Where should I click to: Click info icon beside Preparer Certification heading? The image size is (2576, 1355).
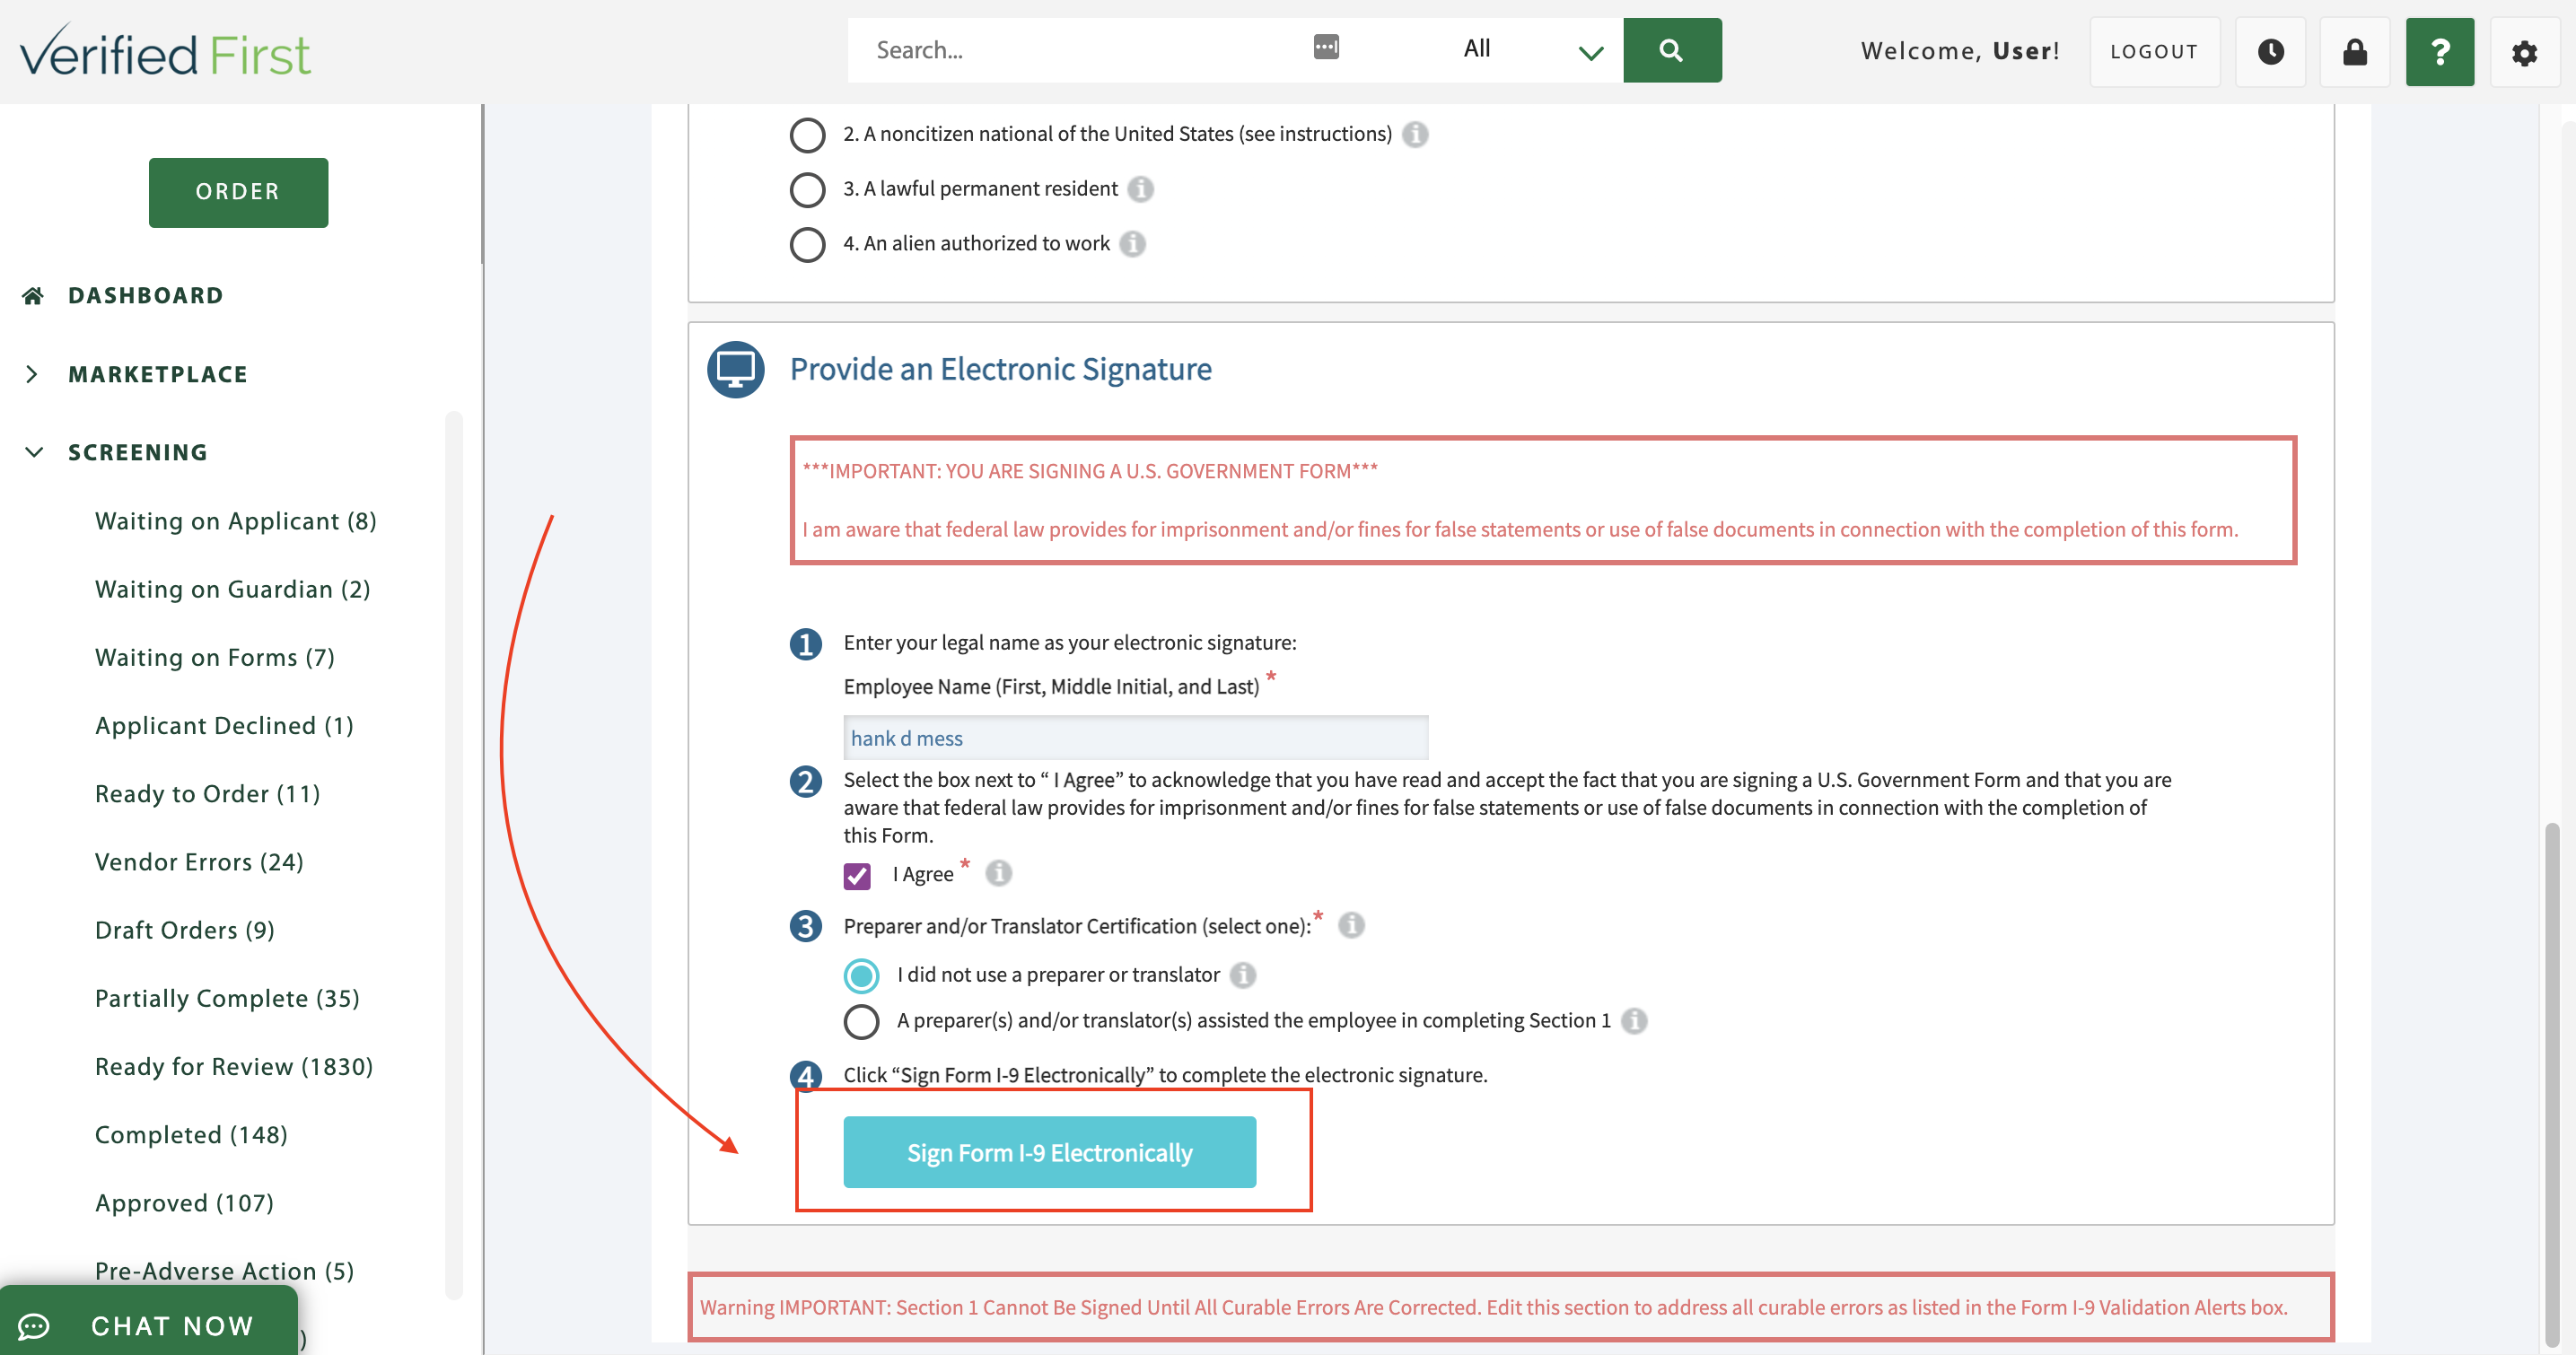click(1351, 925)
